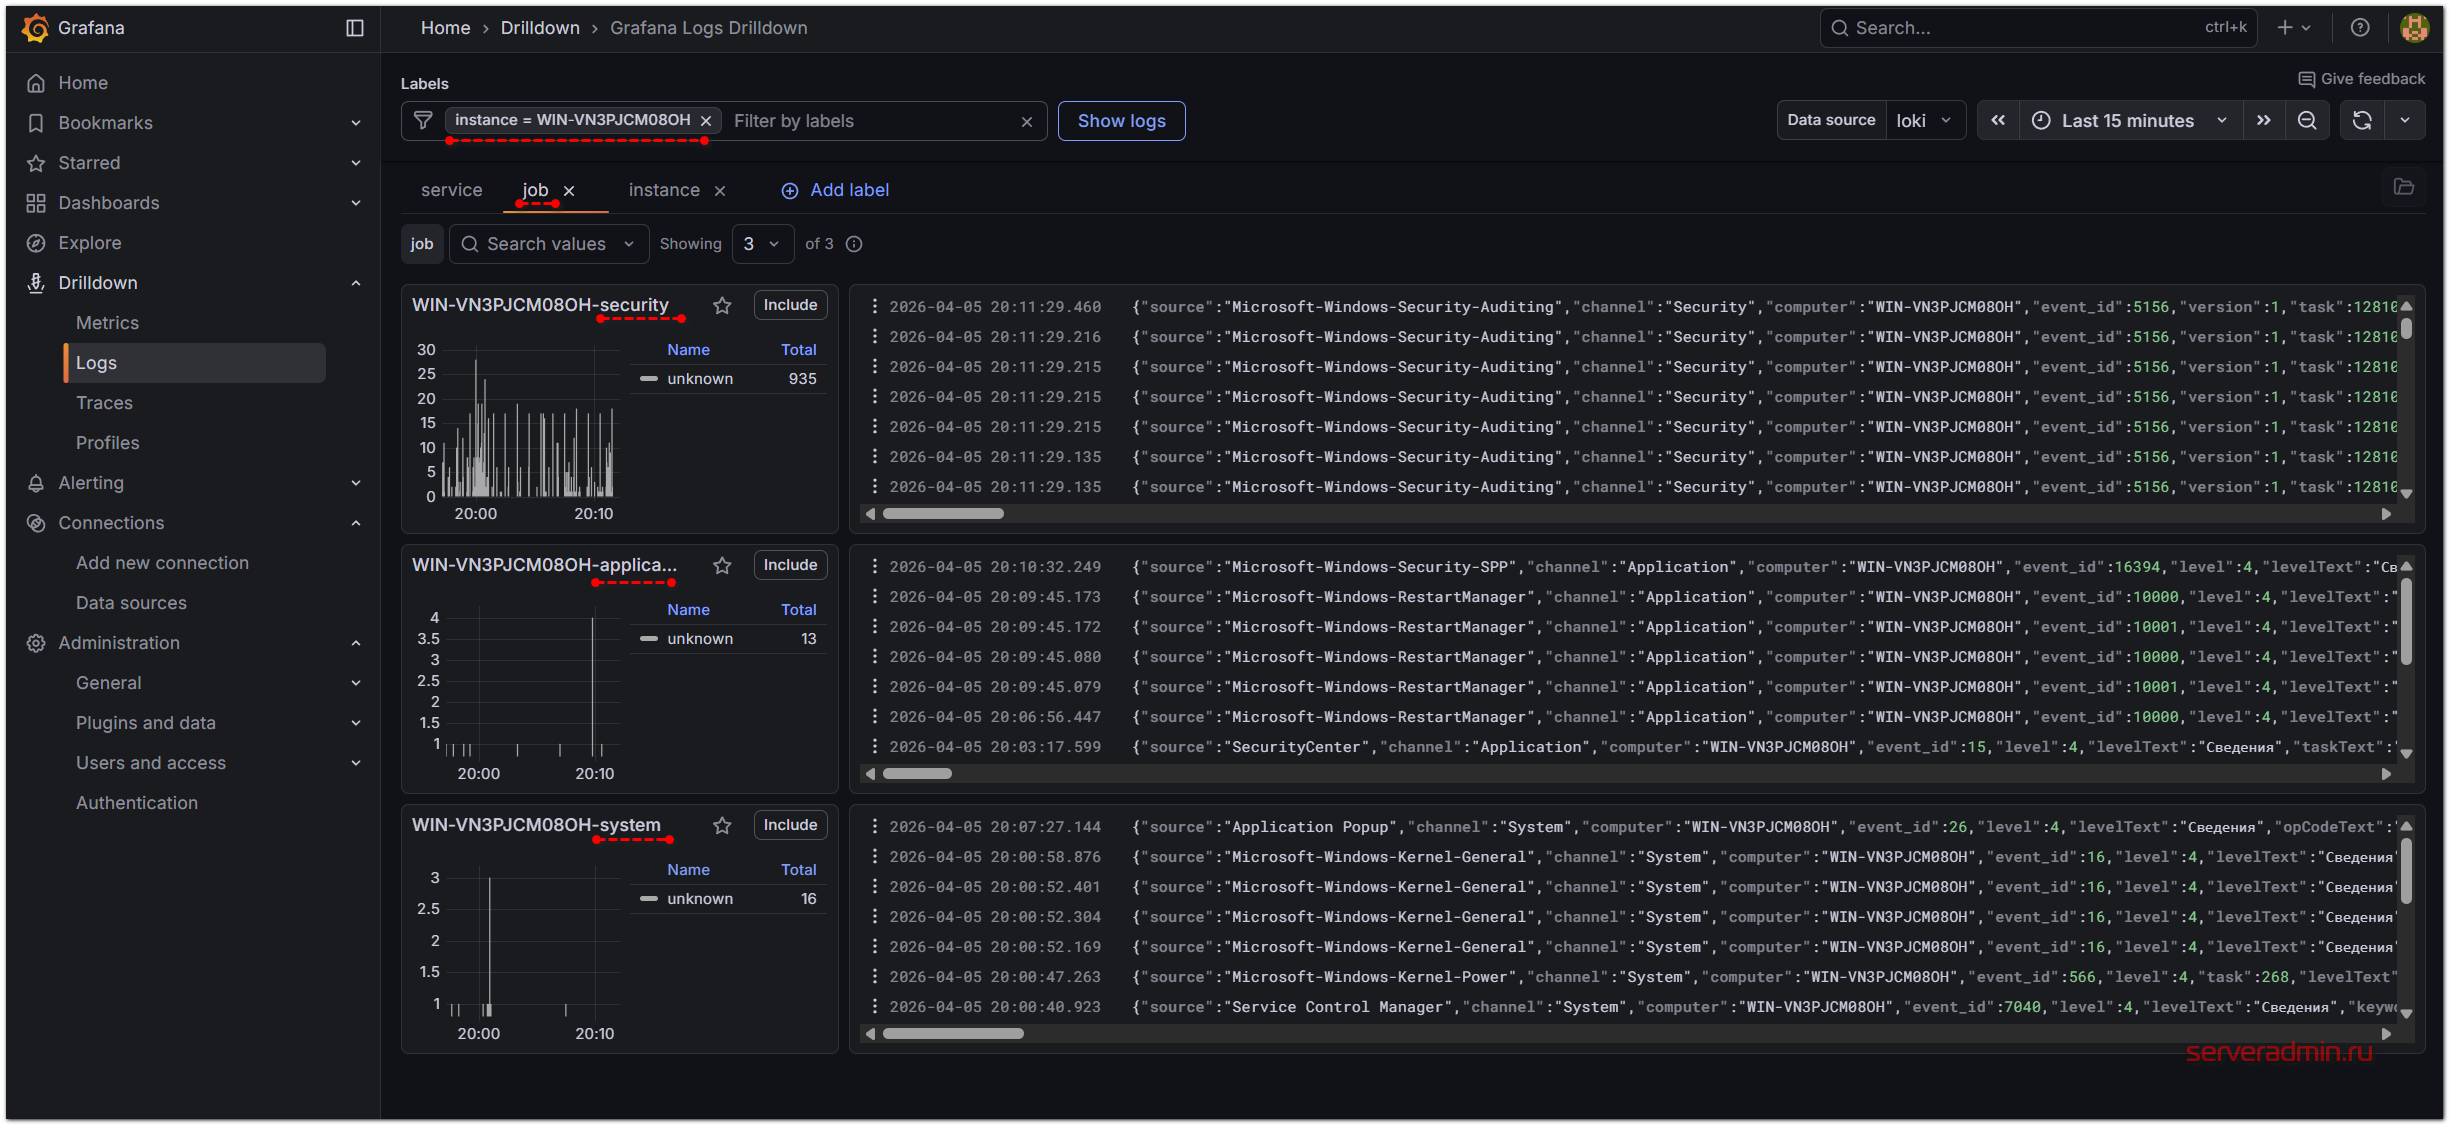Switch to the service label tab
Image resolution: width=2449 pixels, height=1125 pixels.
pos(451,190)
